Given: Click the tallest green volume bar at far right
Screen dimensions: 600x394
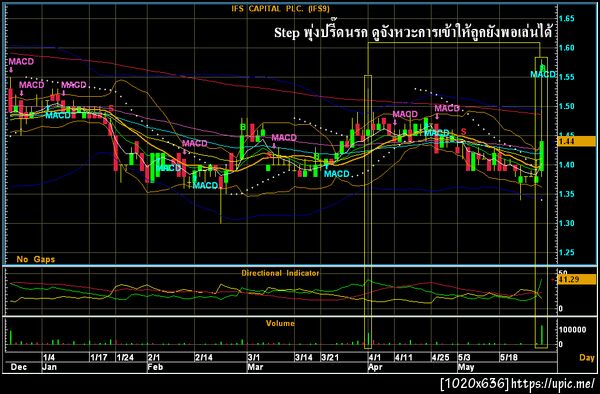Looking at the screenshot, I should click(x=542, y=335).
